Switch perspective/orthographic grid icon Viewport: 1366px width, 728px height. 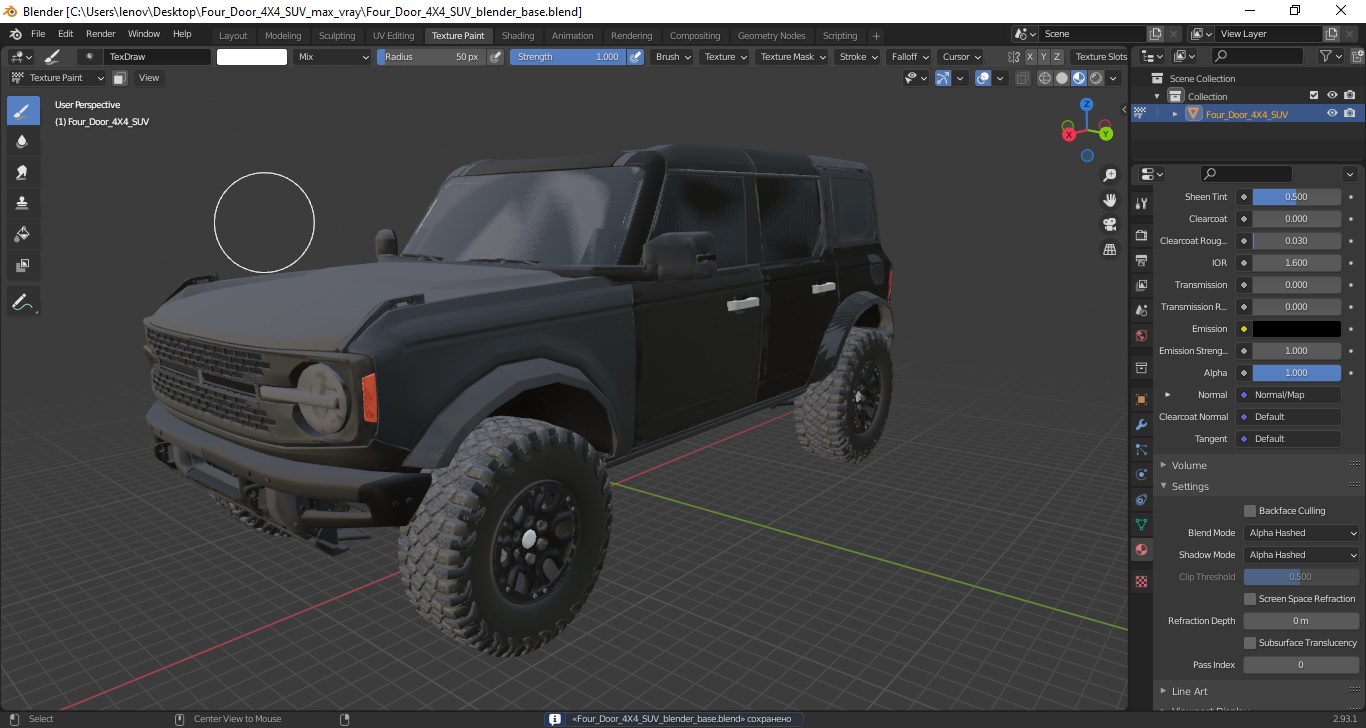coord(1109,249)
